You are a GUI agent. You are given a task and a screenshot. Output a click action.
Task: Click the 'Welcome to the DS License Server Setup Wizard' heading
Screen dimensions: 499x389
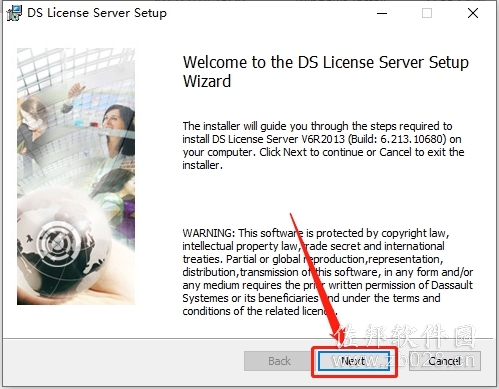click(326, 72)
